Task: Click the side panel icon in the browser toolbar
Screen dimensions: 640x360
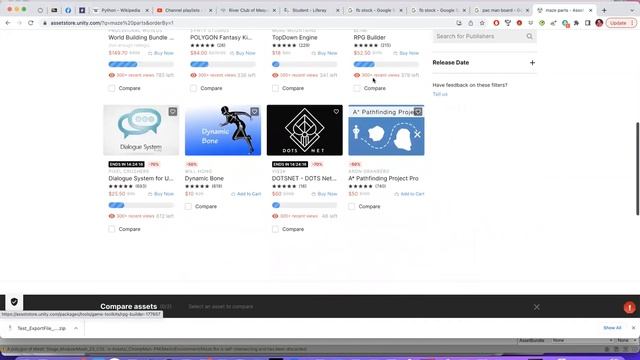Action: coord(588,23)
